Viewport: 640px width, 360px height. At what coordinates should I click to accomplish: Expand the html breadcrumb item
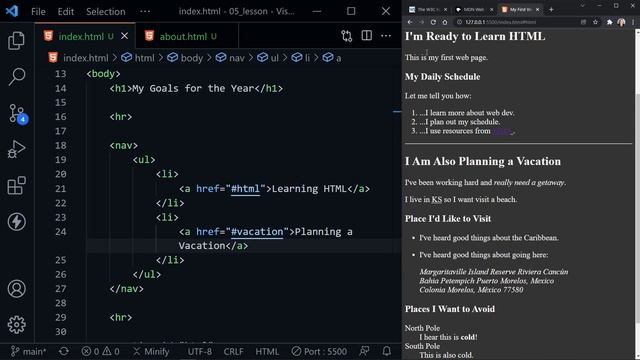tap(144, 58)
